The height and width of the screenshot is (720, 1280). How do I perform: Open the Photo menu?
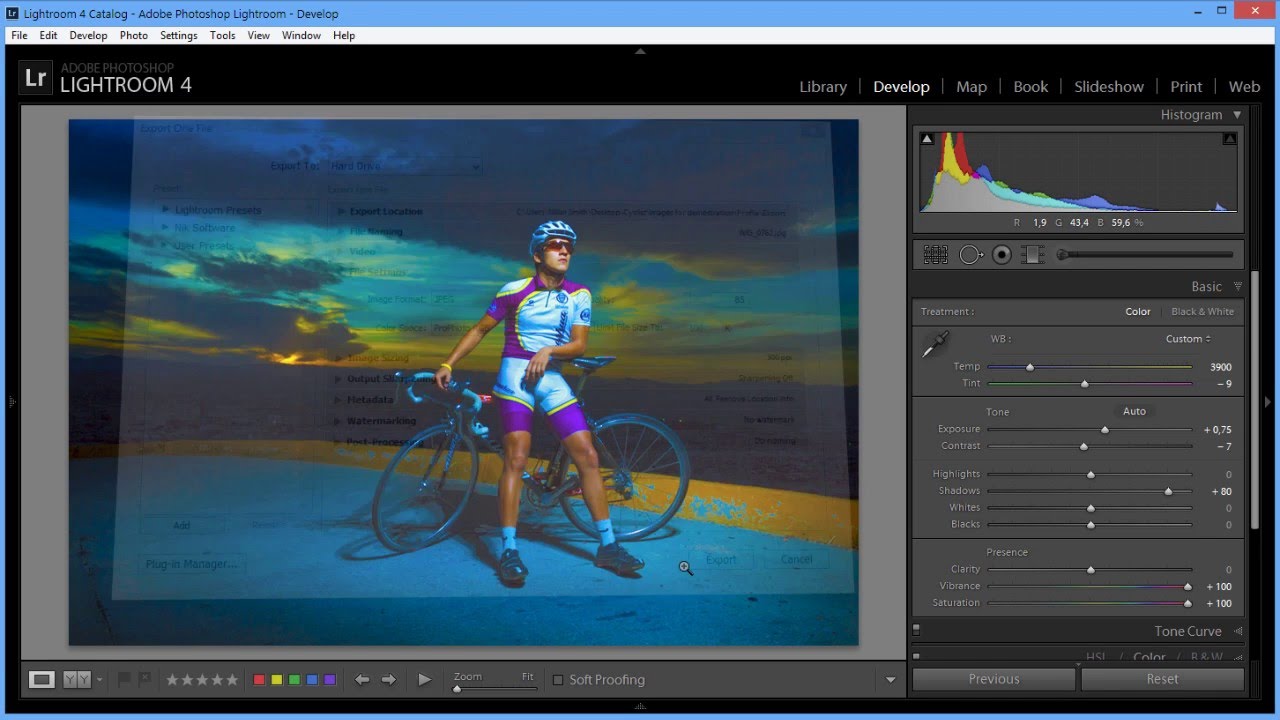133,35
